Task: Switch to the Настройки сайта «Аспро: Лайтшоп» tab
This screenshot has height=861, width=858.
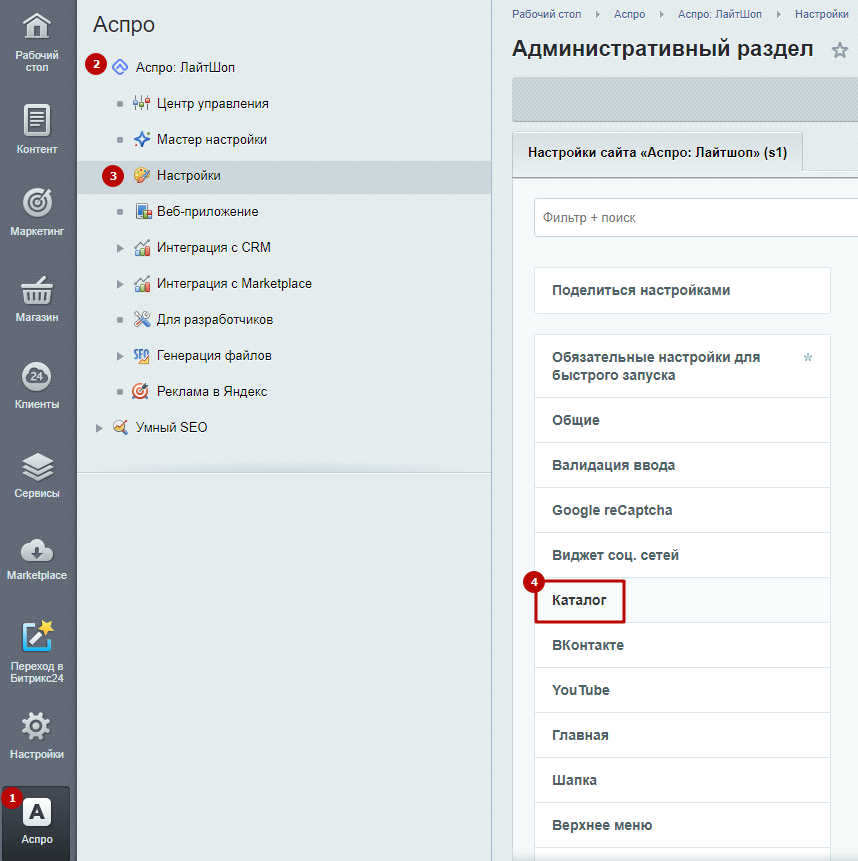Action: pyautogui.click(x=657, y=153)
